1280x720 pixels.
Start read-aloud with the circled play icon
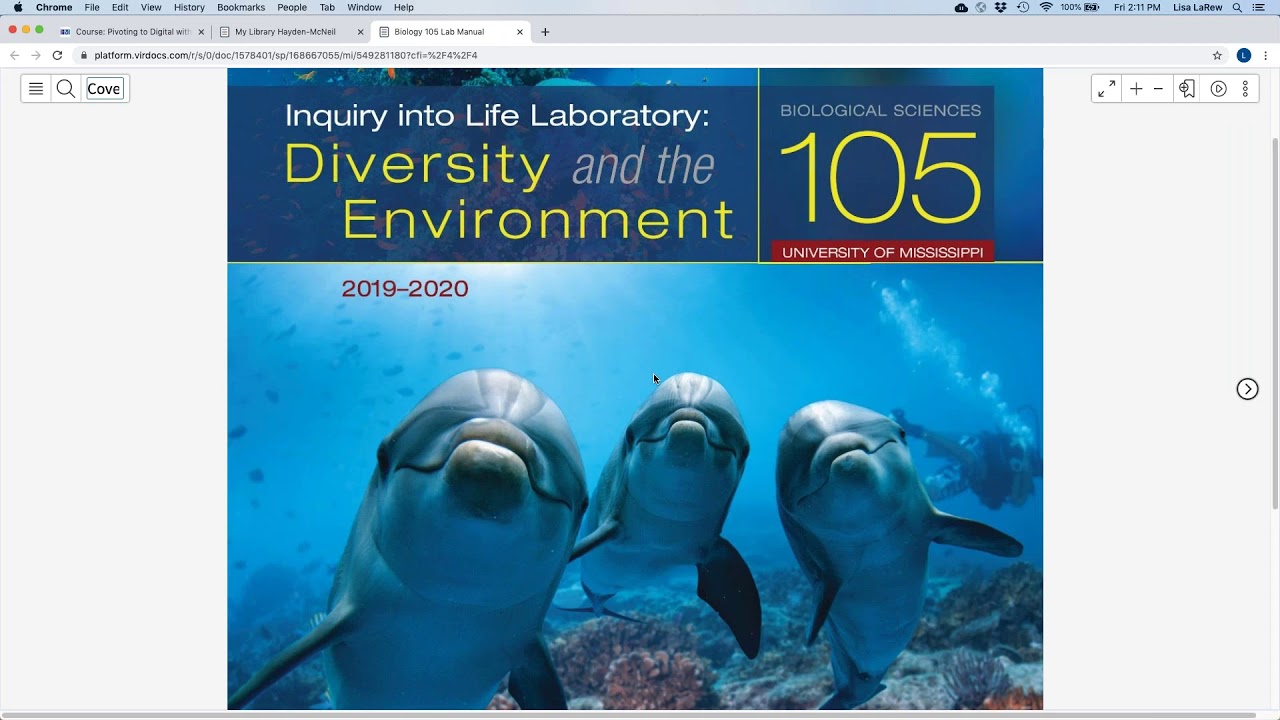coord(1218,89)
